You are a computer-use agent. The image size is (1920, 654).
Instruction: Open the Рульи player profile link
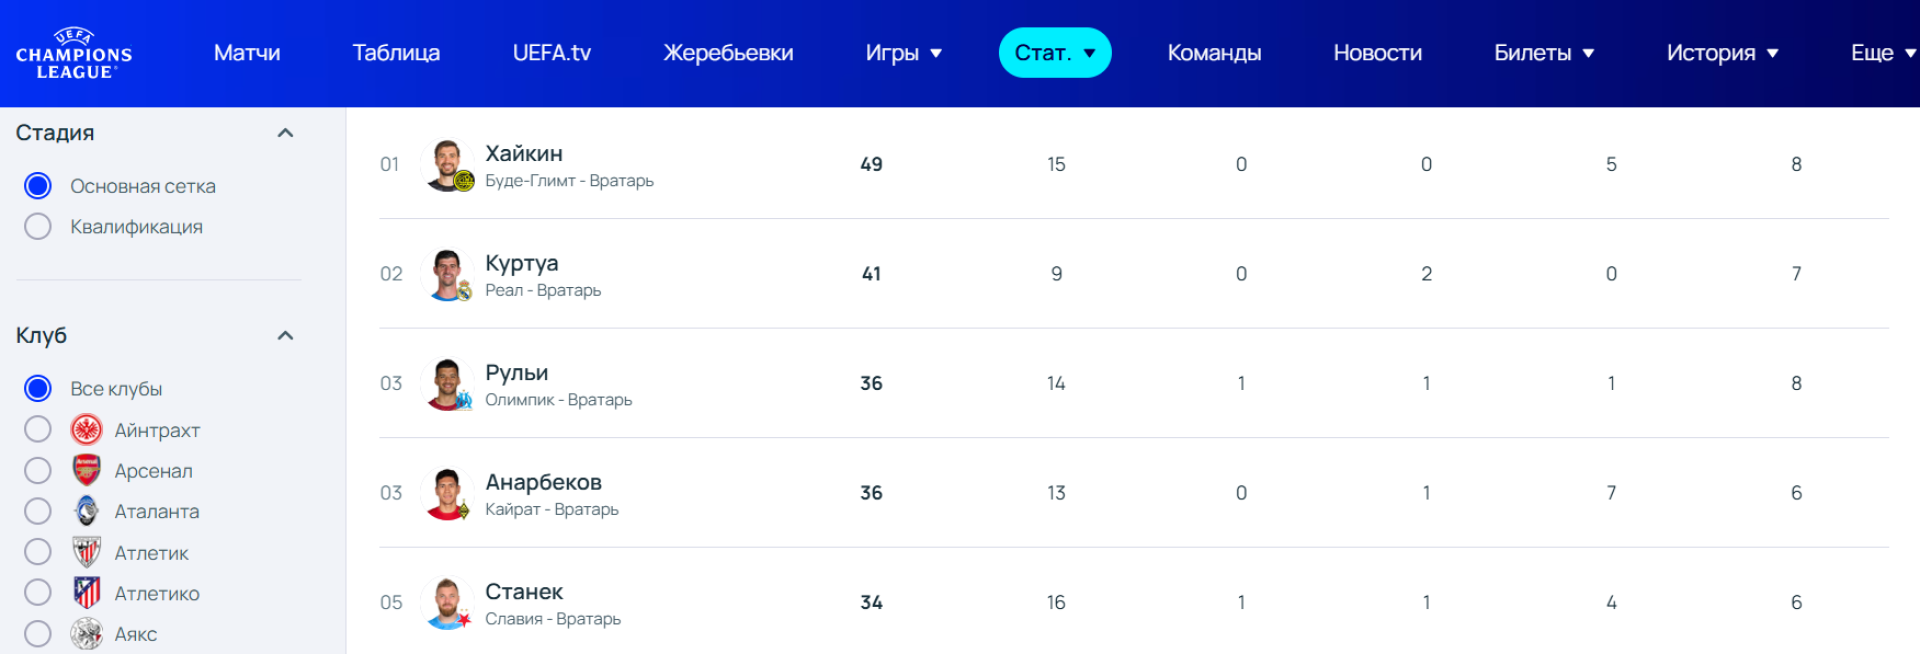click(517, 373)
